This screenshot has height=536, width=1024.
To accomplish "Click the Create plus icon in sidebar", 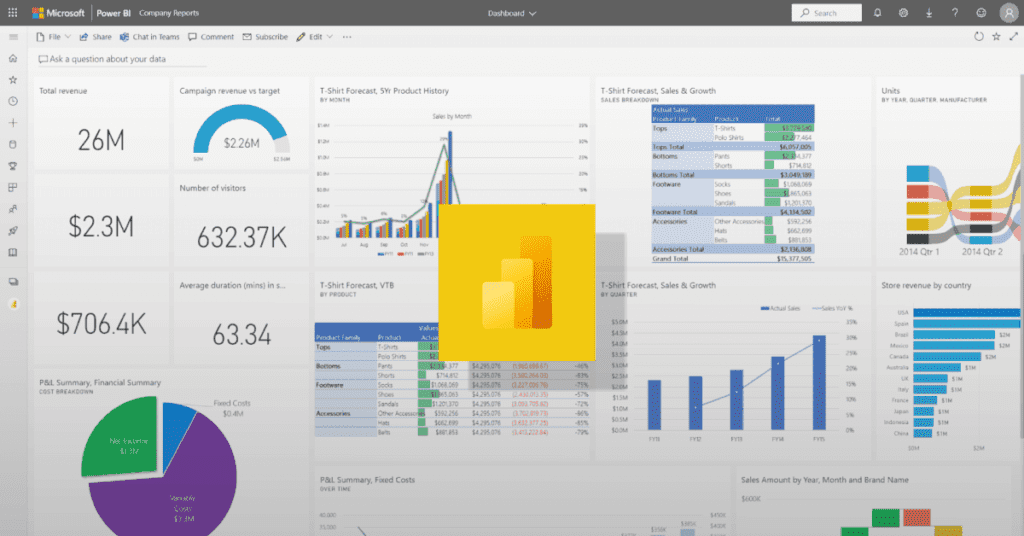I will tap(13, 123).
